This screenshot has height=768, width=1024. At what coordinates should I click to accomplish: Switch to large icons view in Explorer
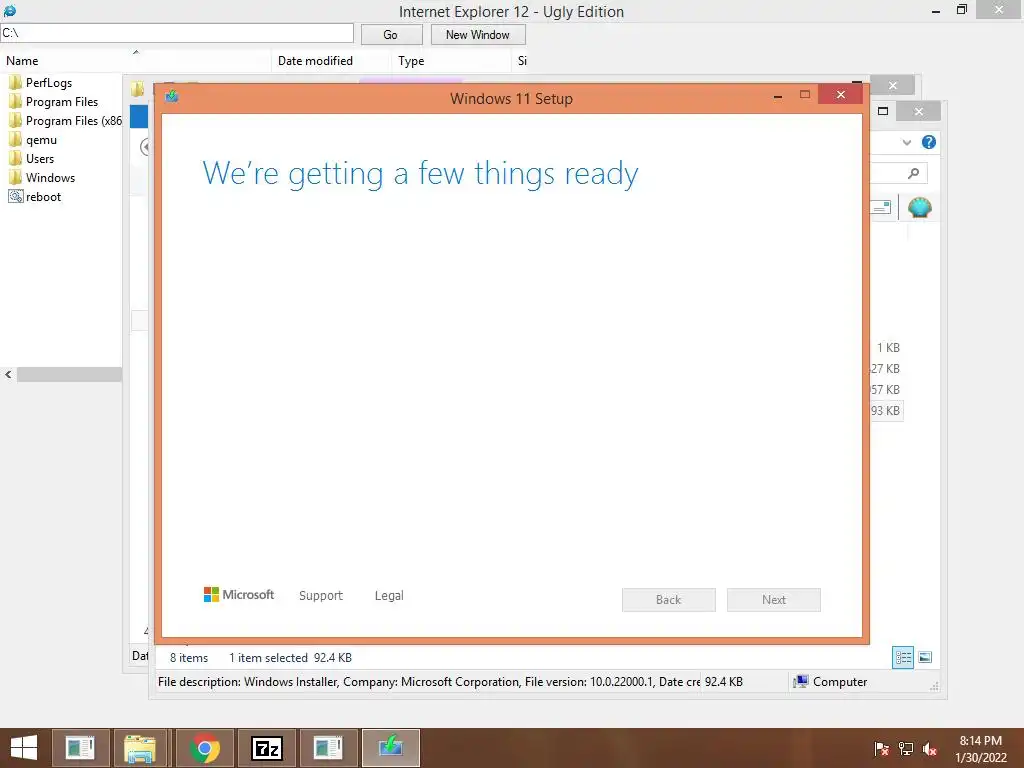point(925,657)
